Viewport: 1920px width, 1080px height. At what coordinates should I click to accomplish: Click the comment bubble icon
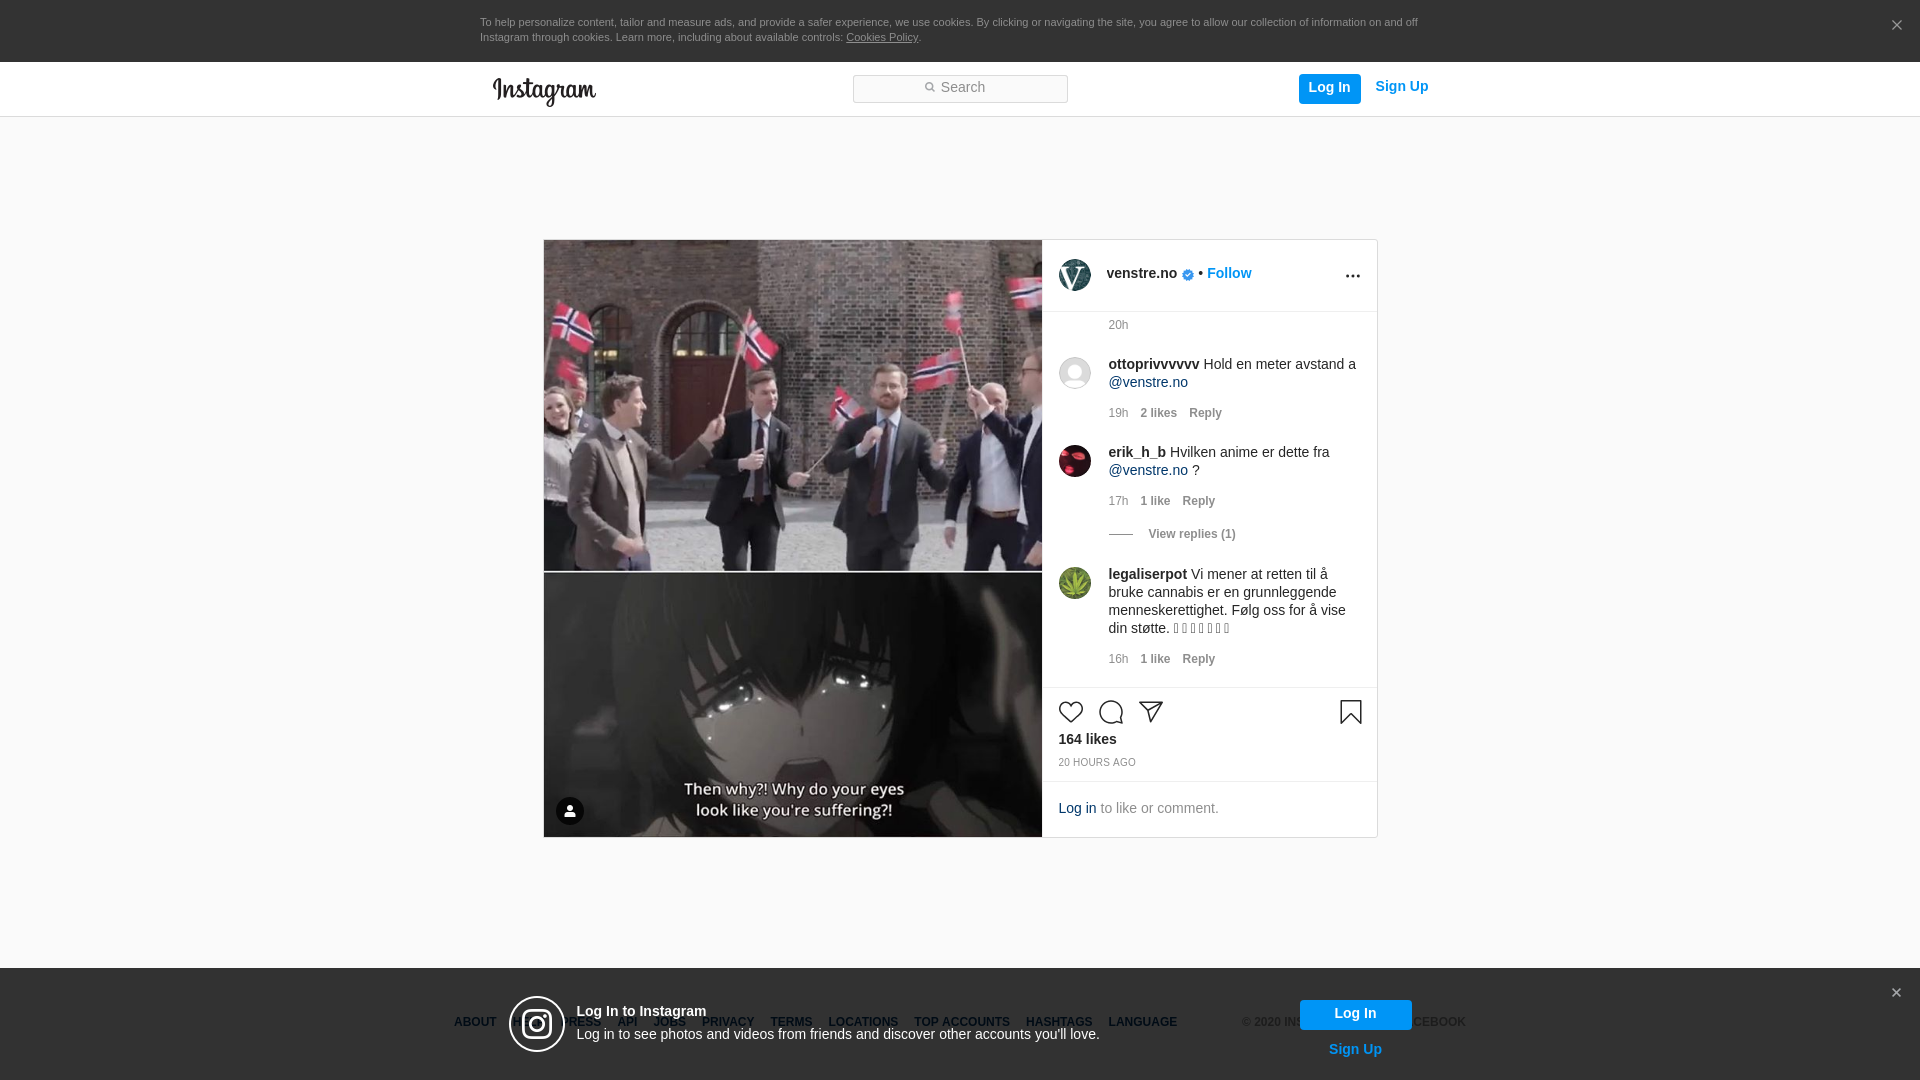click(1111, 712)
